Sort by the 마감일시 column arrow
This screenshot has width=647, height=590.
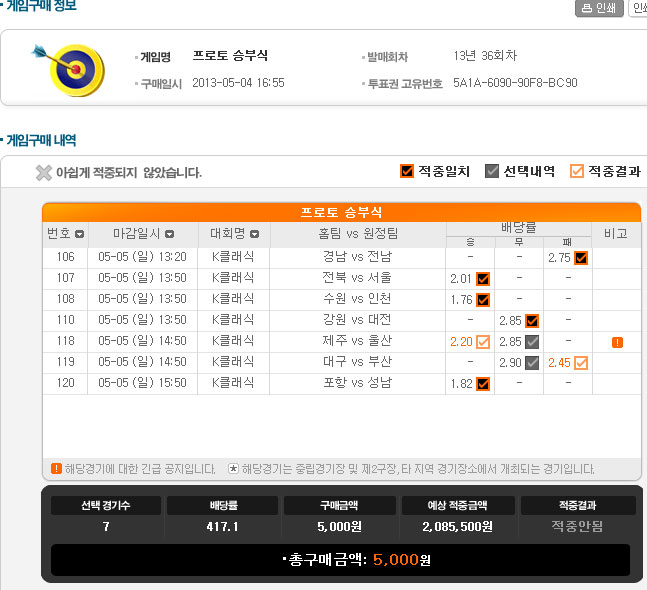click(x=169, y=234)
